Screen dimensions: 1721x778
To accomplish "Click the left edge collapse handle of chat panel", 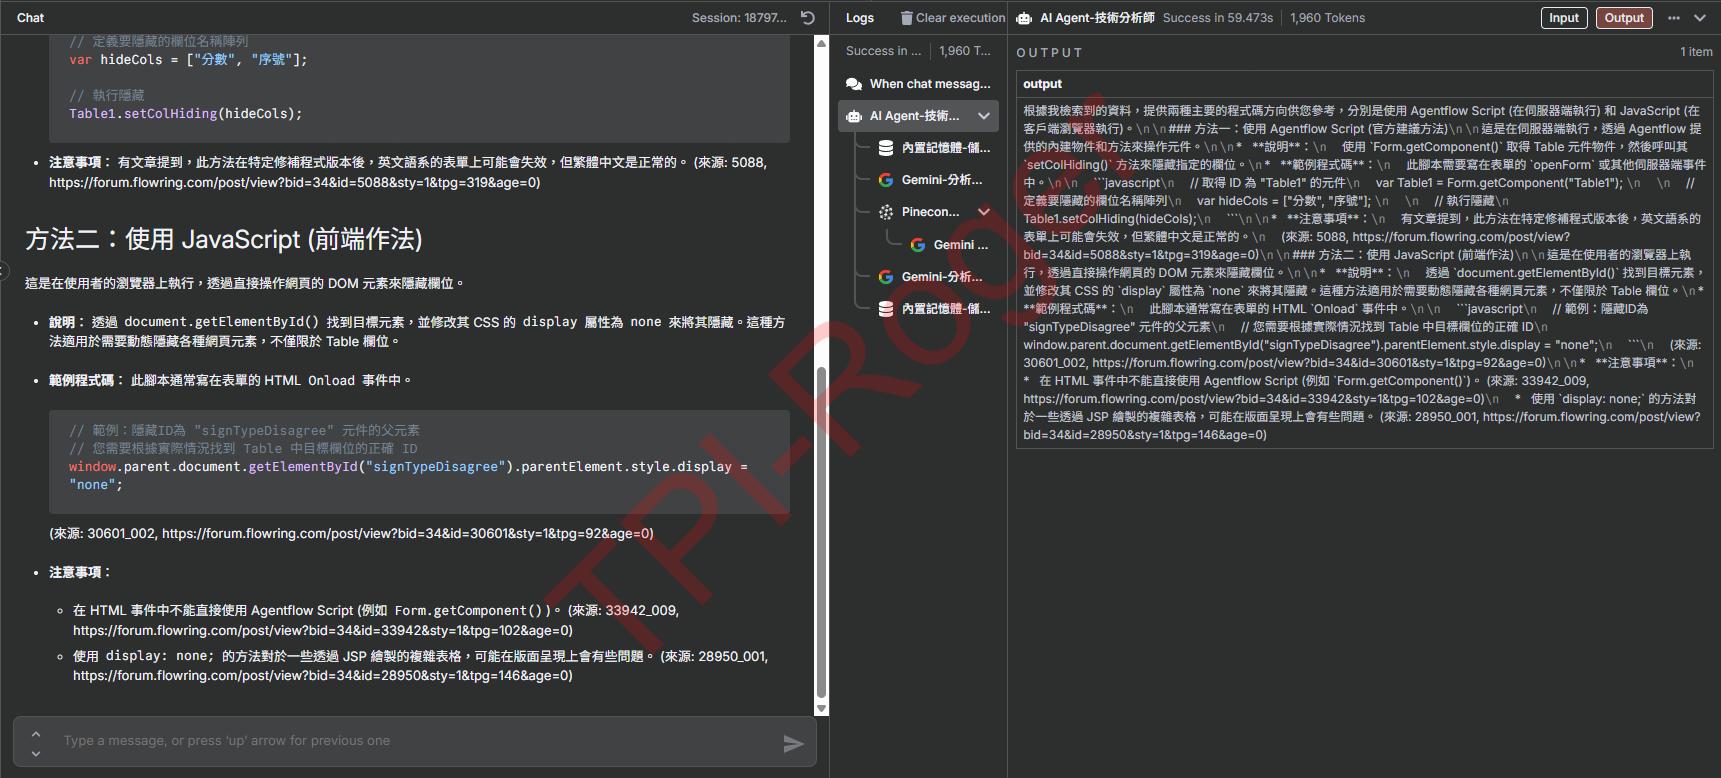I will (4, 271).
